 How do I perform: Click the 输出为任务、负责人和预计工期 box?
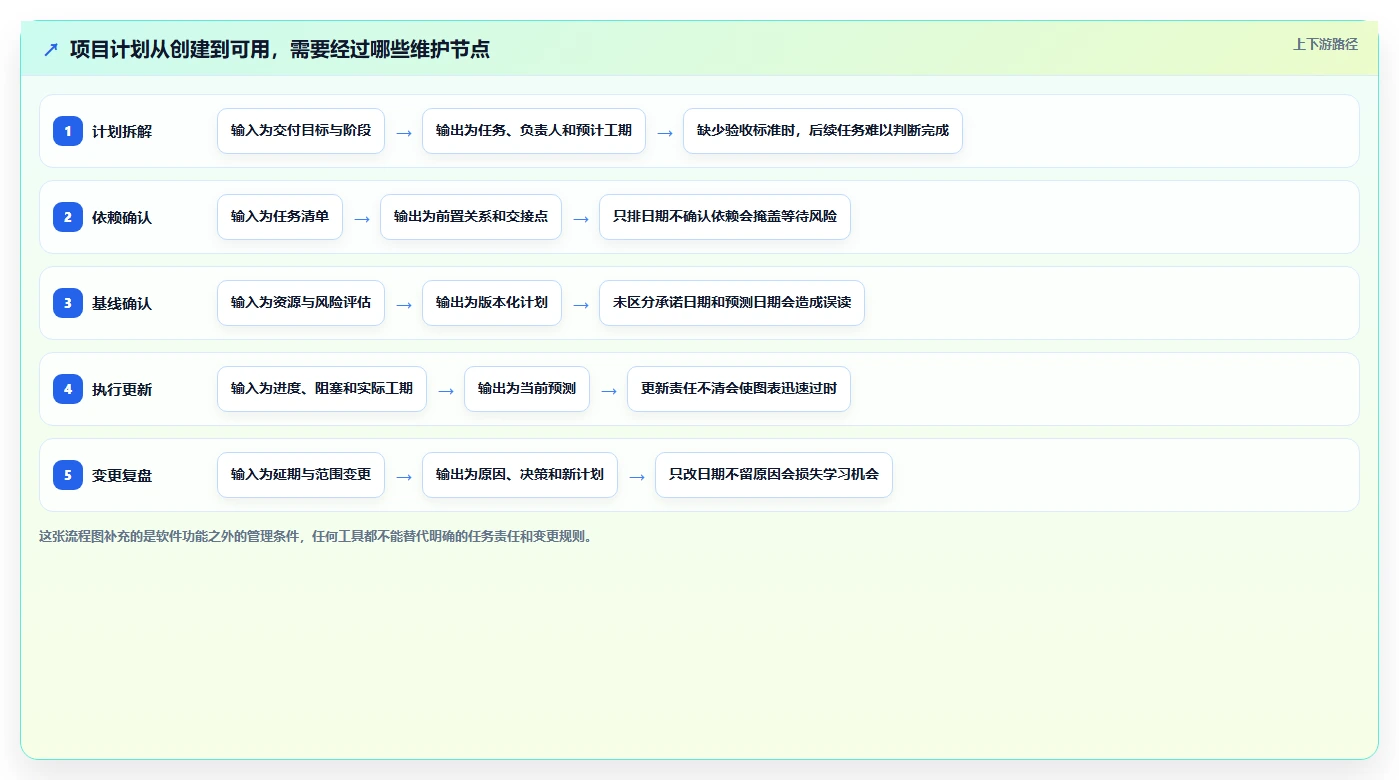tap(534, 131)
